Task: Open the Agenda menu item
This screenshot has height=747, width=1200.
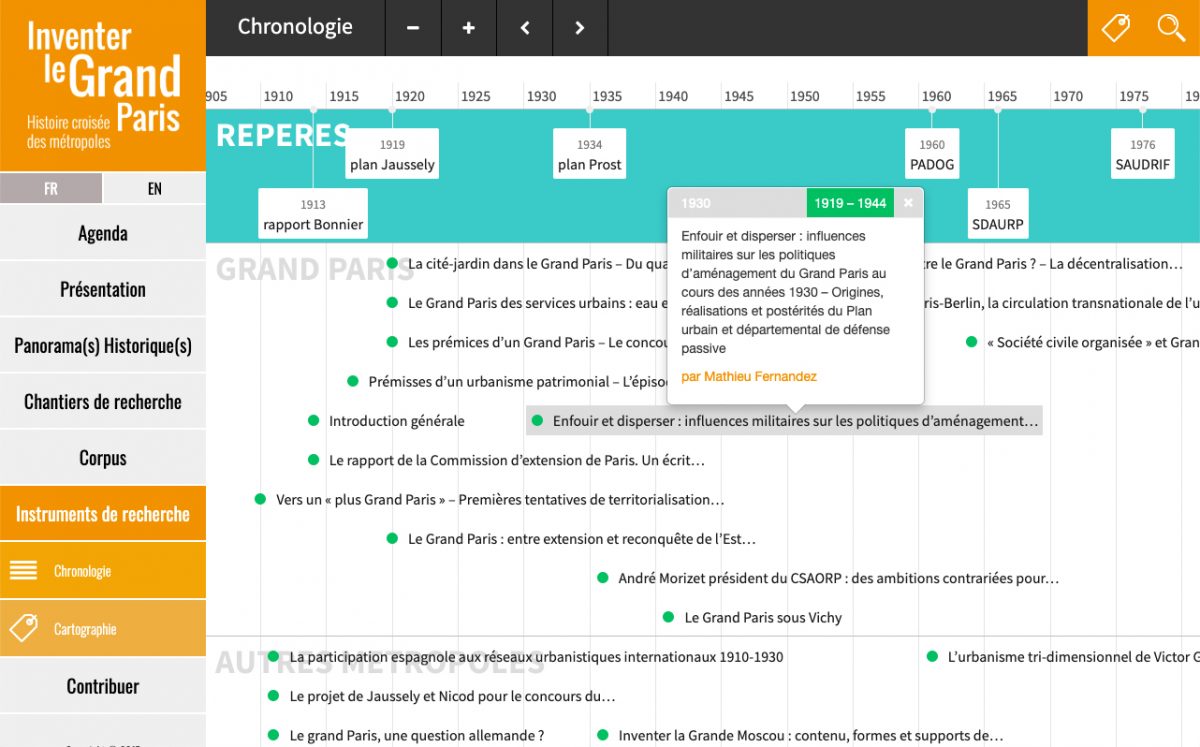Action: click(103, 233)
